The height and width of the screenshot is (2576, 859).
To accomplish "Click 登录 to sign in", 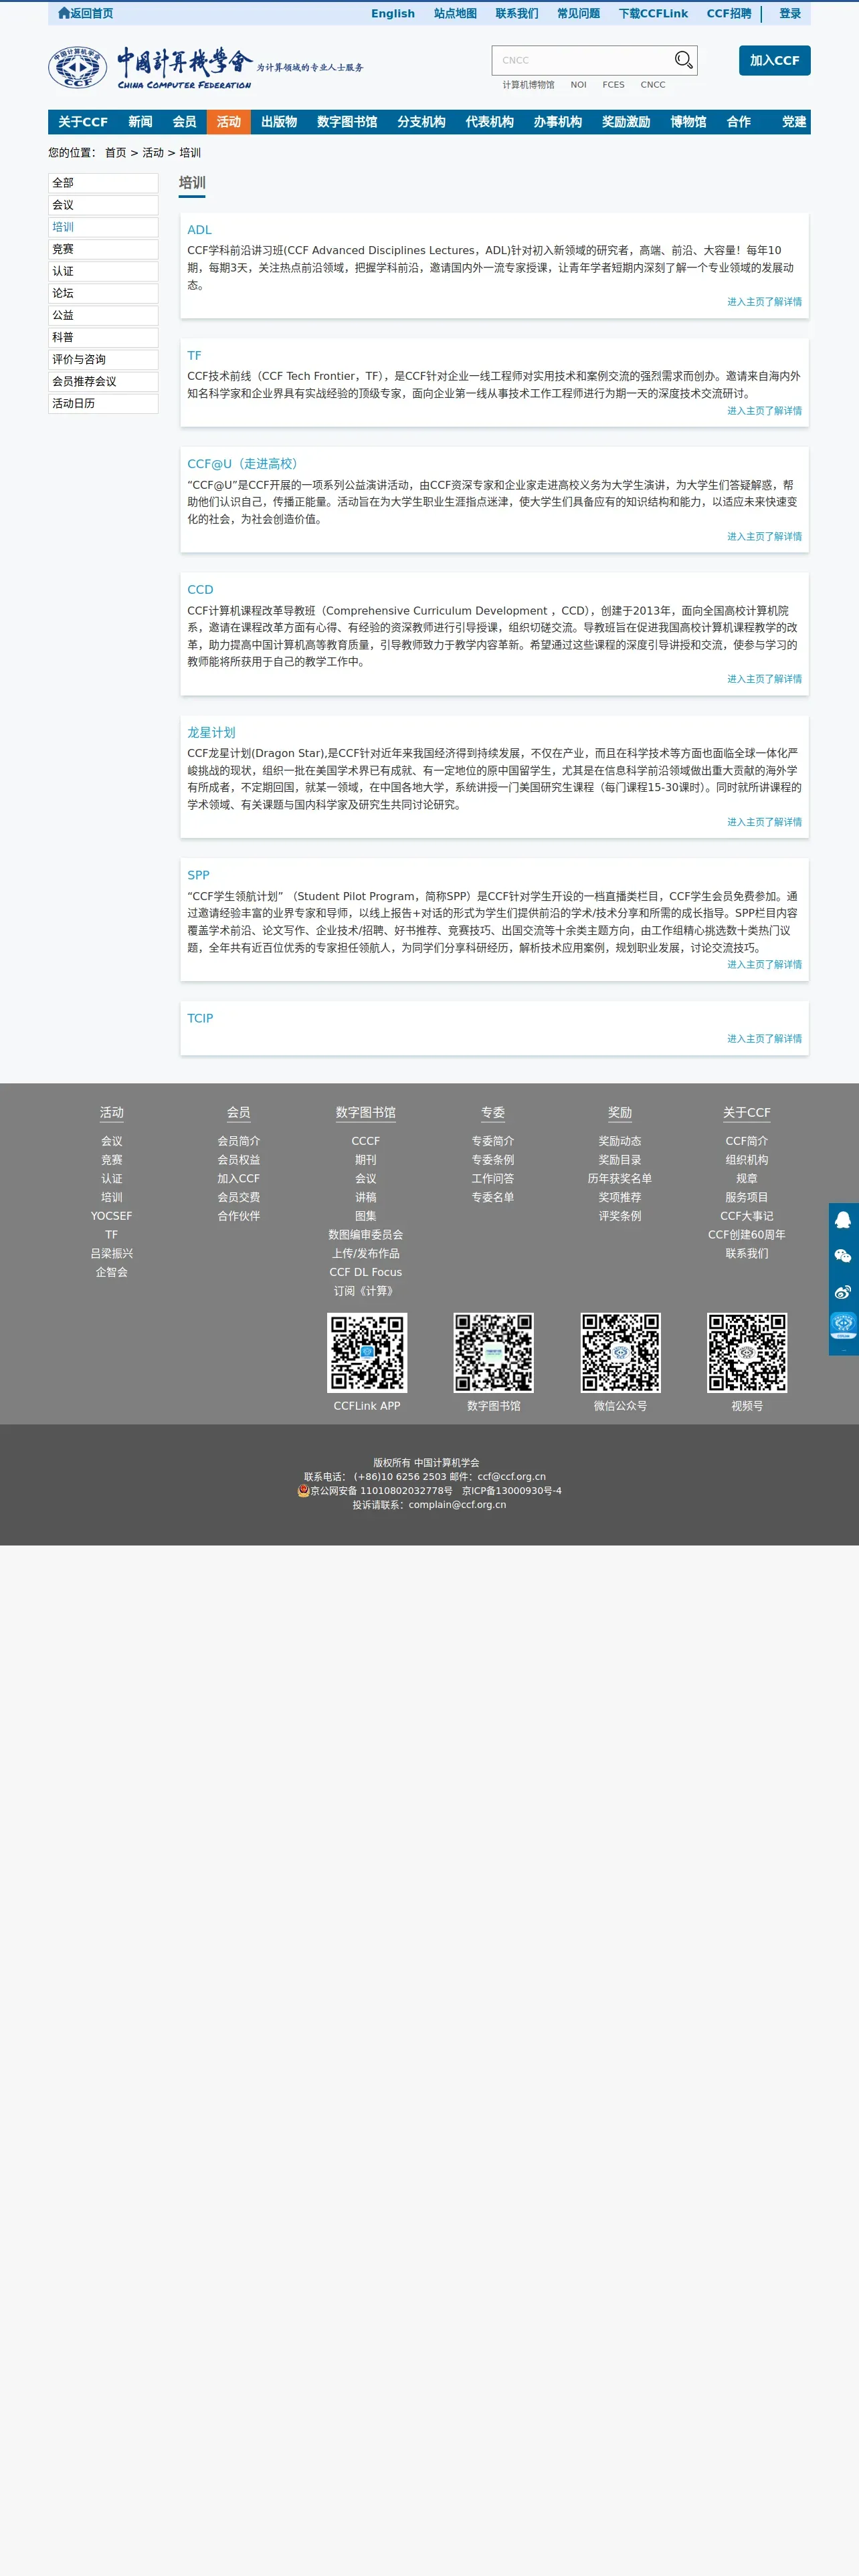I will pyautogui.click(x=790, y=13).
